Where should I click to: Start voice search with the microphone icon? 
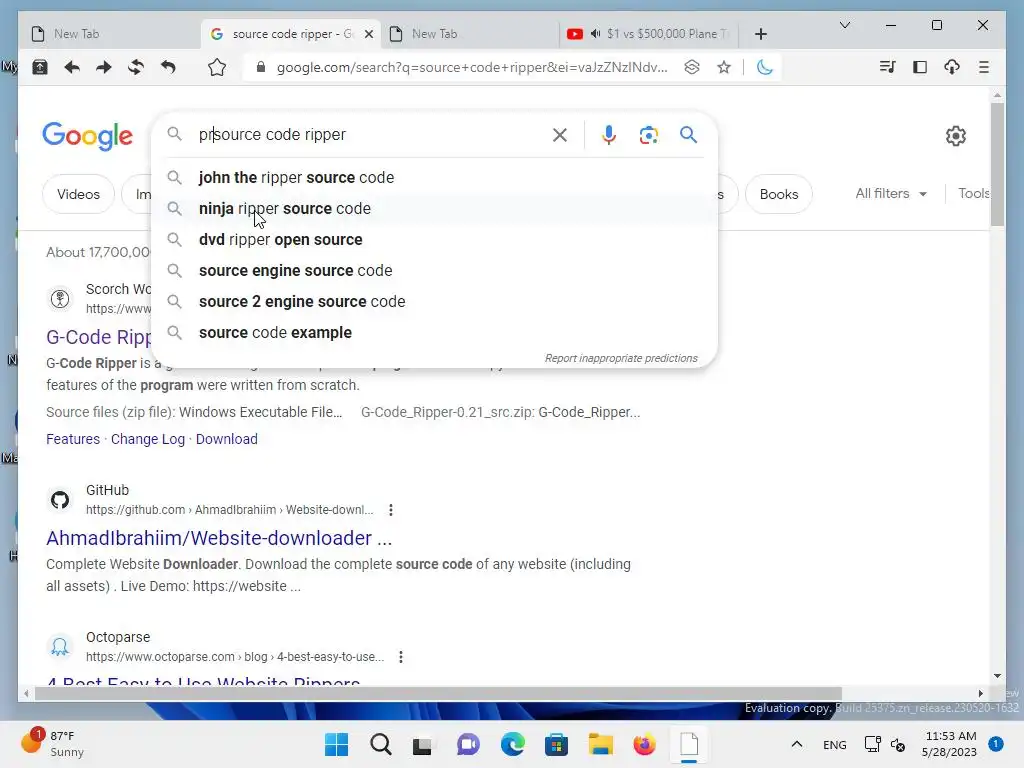click(609, 135)
